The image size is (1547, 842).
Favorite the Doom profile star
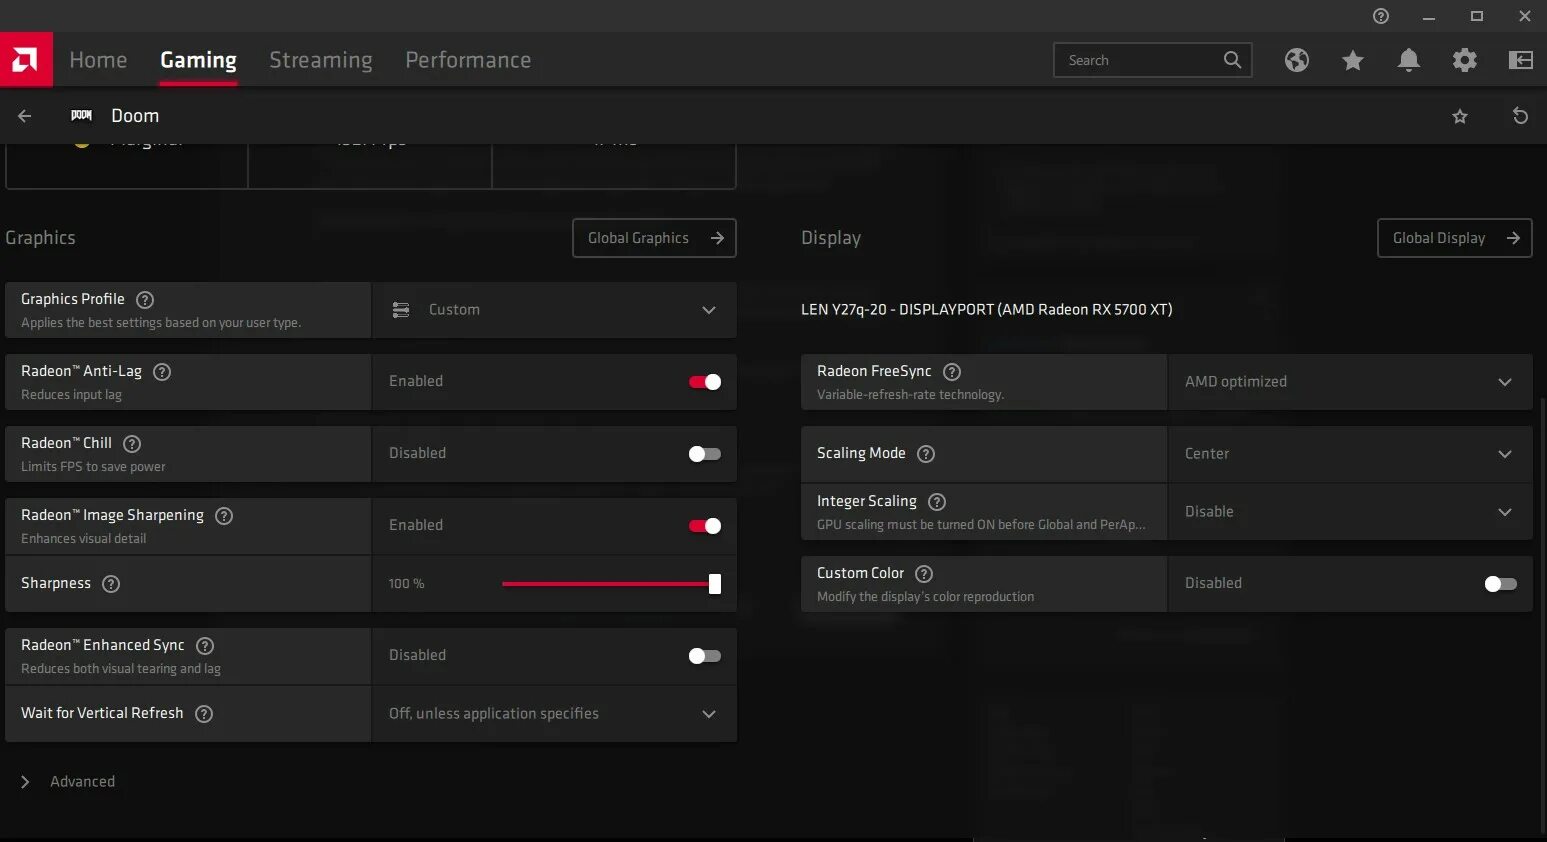tap(1460, 116)
